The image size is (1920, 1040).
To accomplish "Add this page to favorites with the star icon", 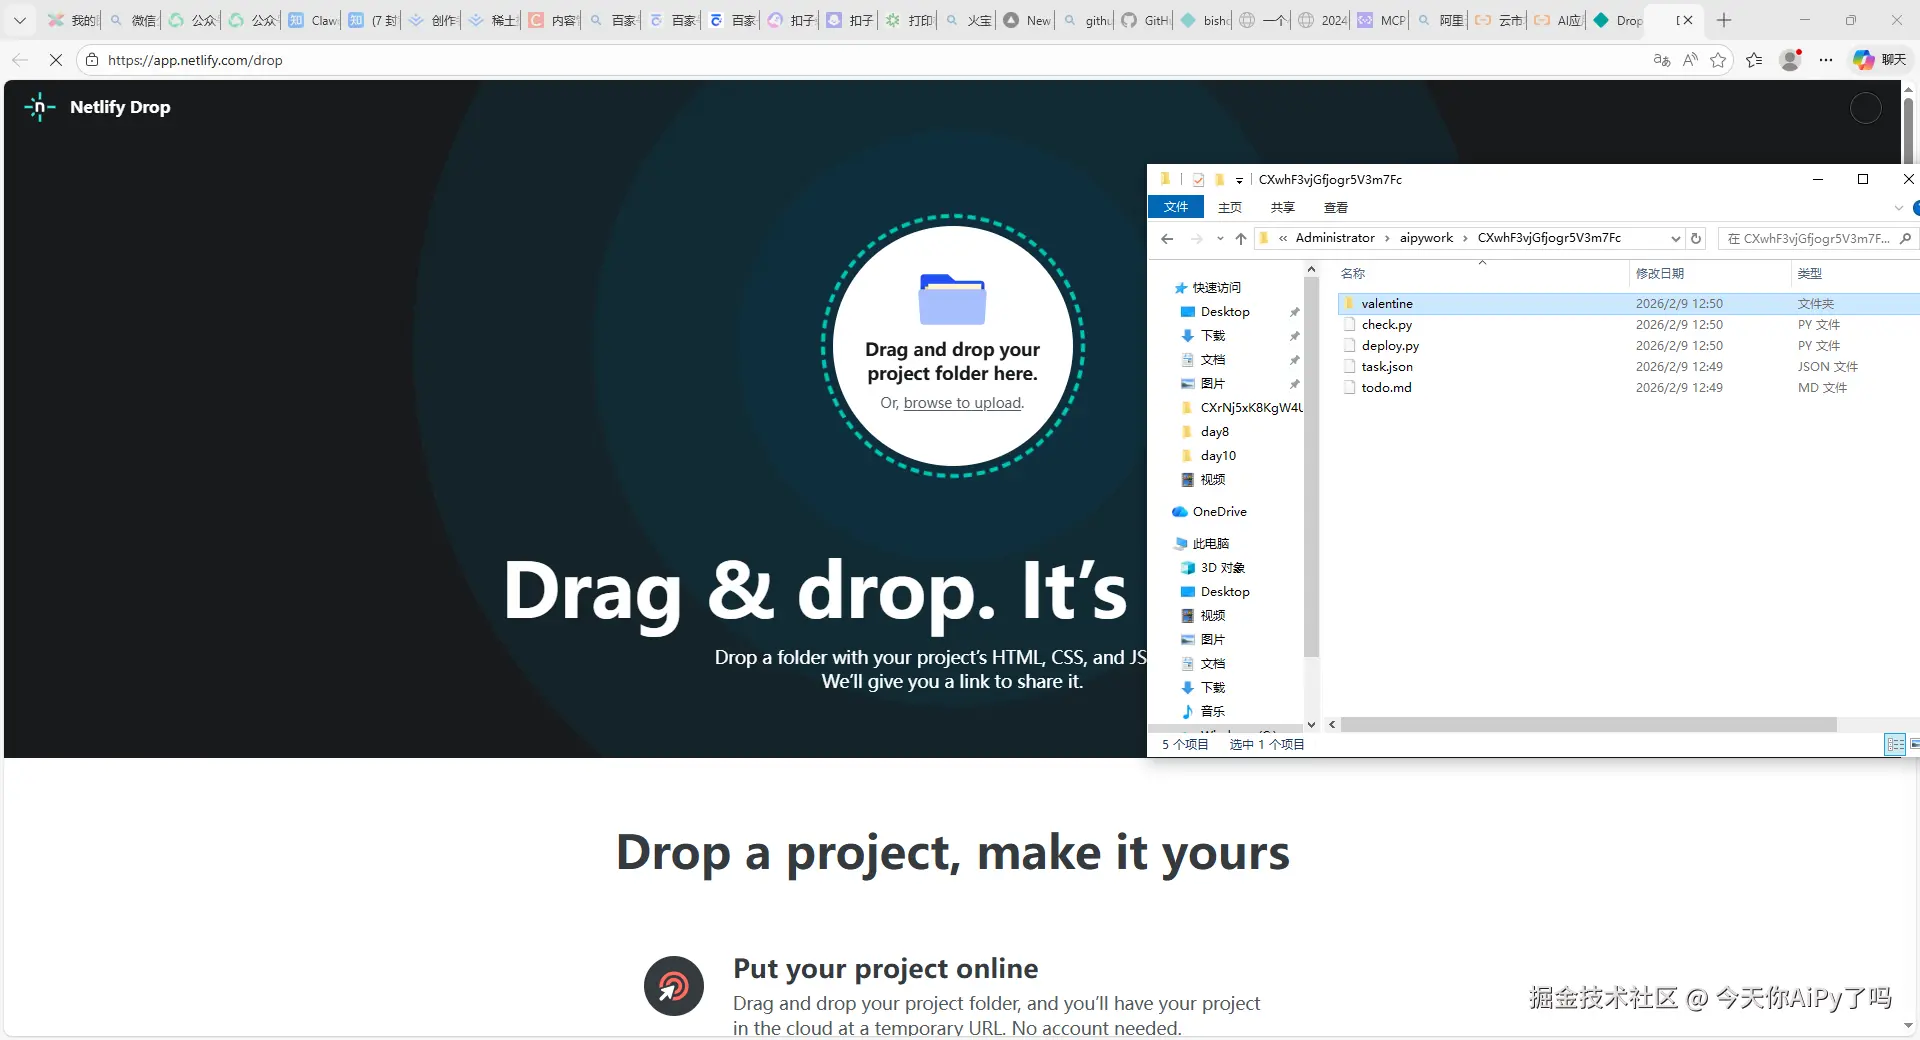I will [x=1718, y=60].
